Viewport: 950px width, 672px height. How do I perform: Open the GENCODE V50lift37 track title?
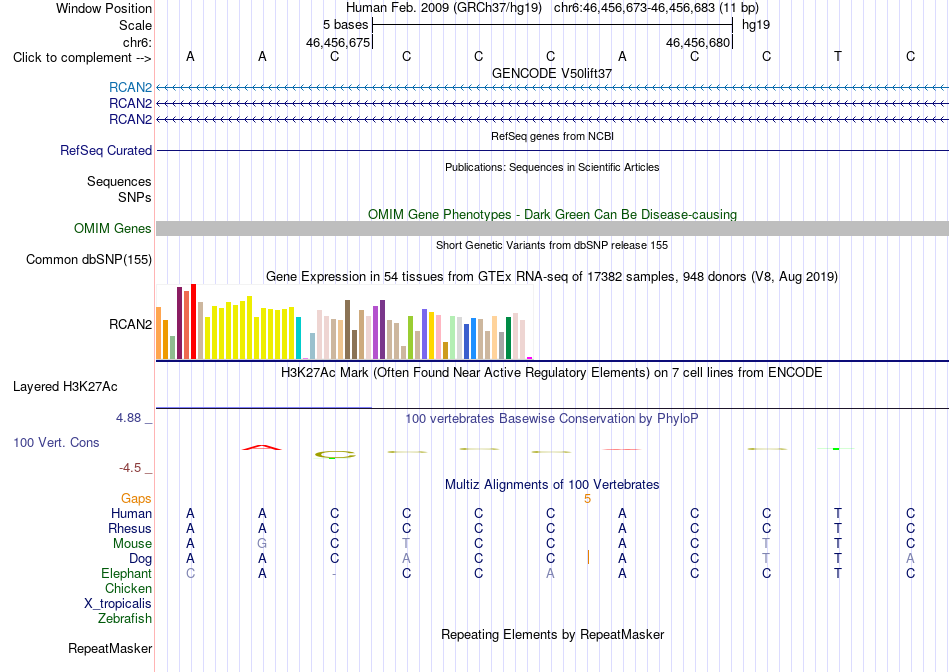coord(552,73)
